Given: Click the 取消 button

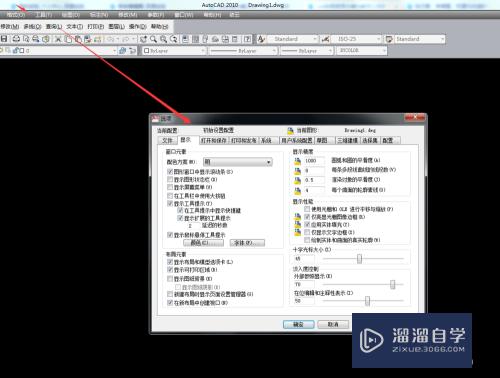Looking at the screenshot, I should pyautogui.click(x=333, y=324).
